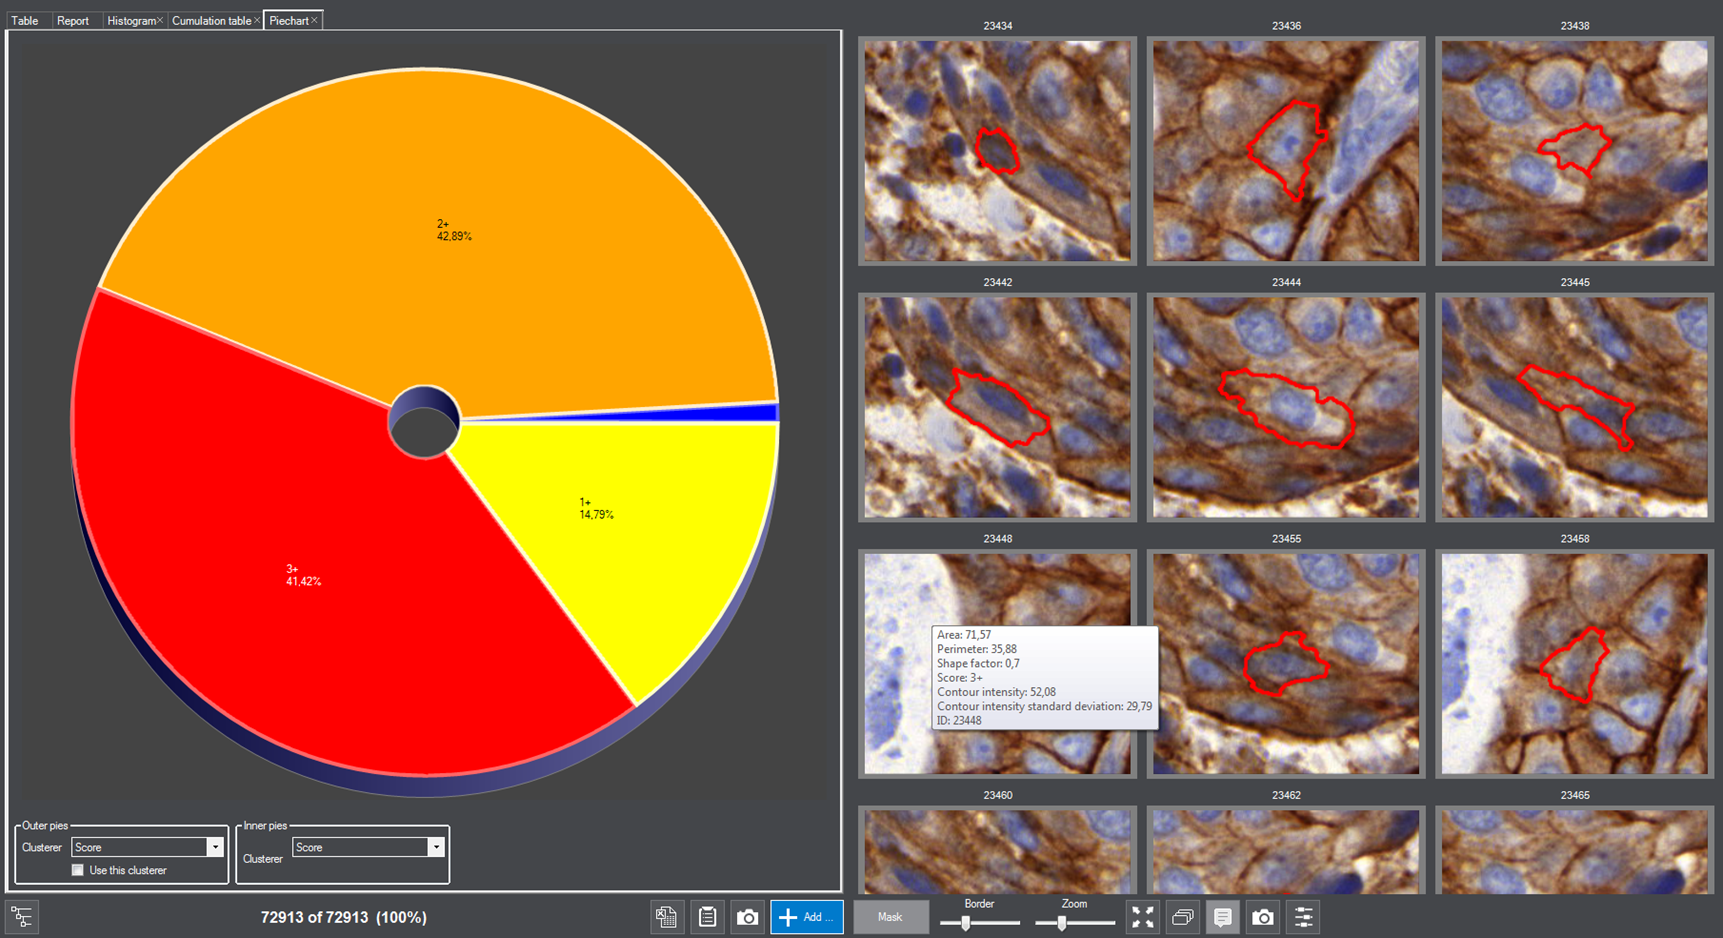The image size is (1723, 938).
Task: Toggle the tooltip comment bubble icon
Action: point(1222,917)
